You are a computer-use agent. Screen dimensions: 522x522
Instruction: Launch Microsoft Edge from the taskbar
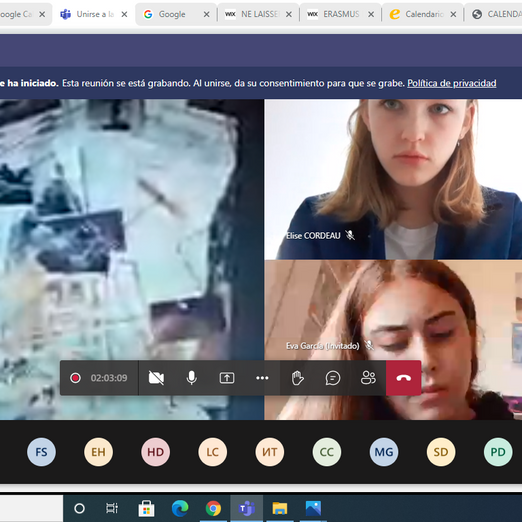(180, 508)
